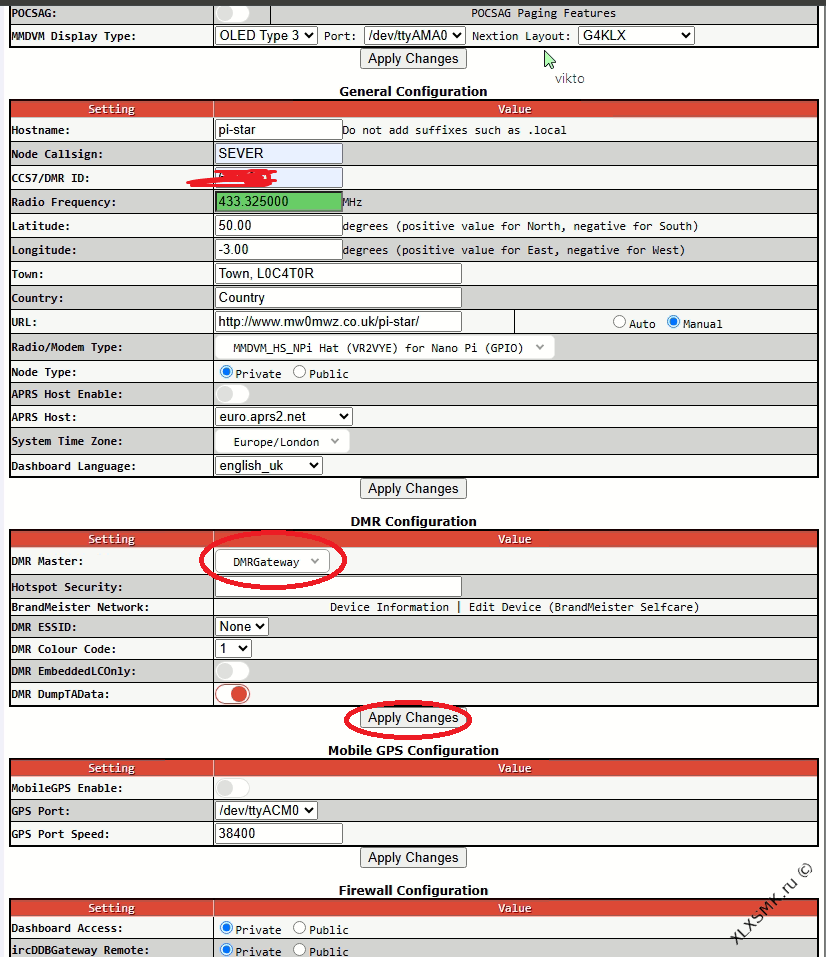Viewport: 826px width, 957px height.
Task: Click Apply Changes under Mobile GPS Configuration
Action: (413, 858)
